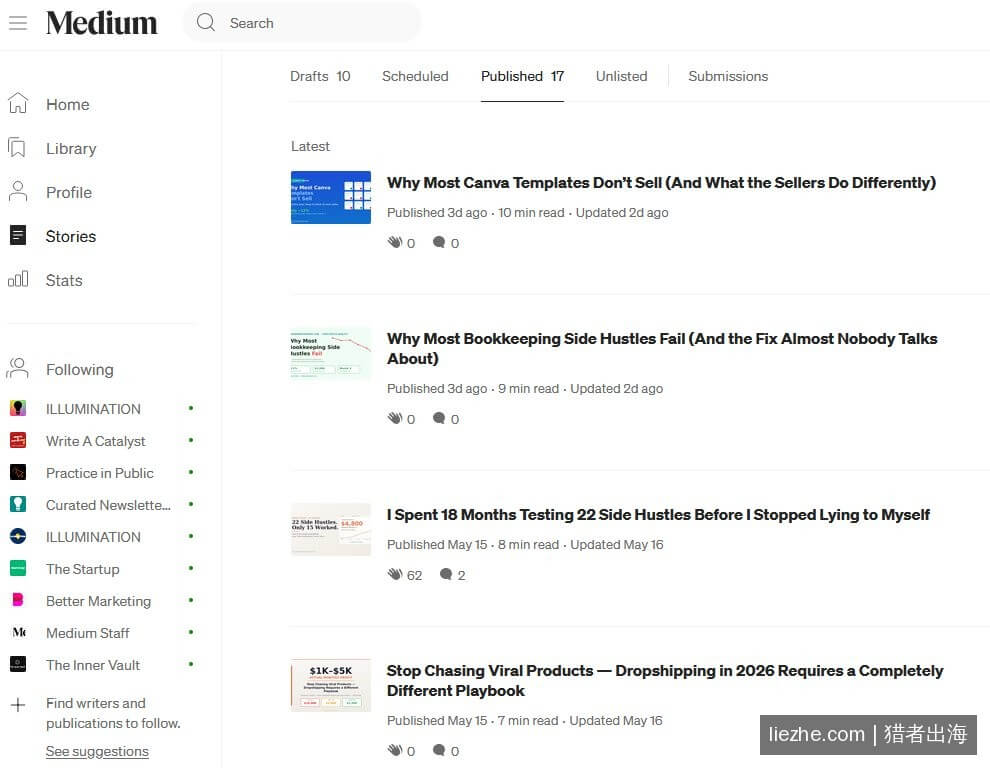This screenshot has height=768, width=990.
Task: Focus the Search input field
Action: tap(302, 23)
